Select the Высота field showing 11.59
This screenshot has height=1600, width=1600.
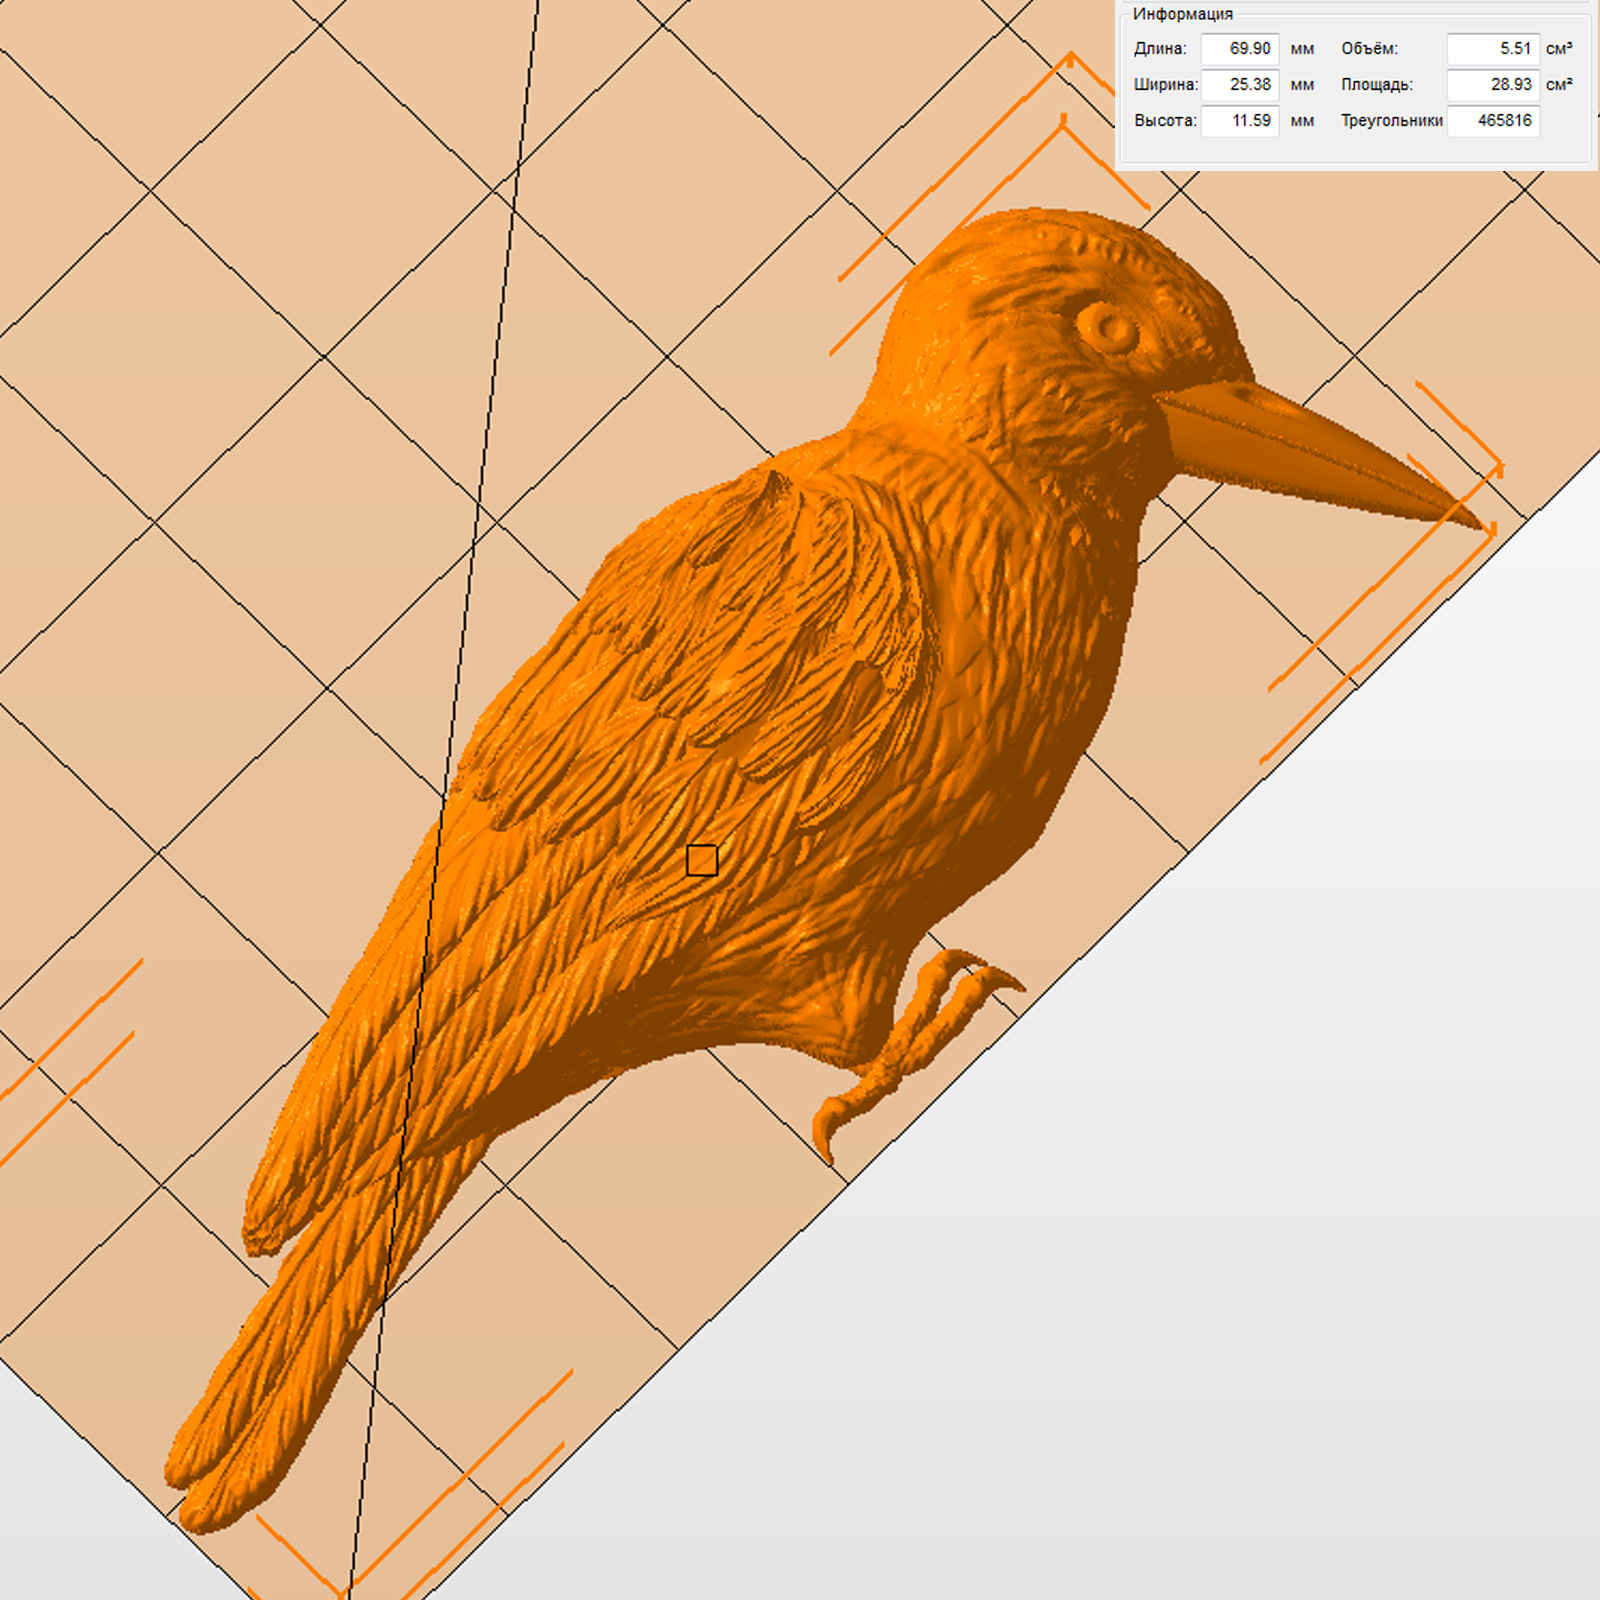(x=1239, y=121)
